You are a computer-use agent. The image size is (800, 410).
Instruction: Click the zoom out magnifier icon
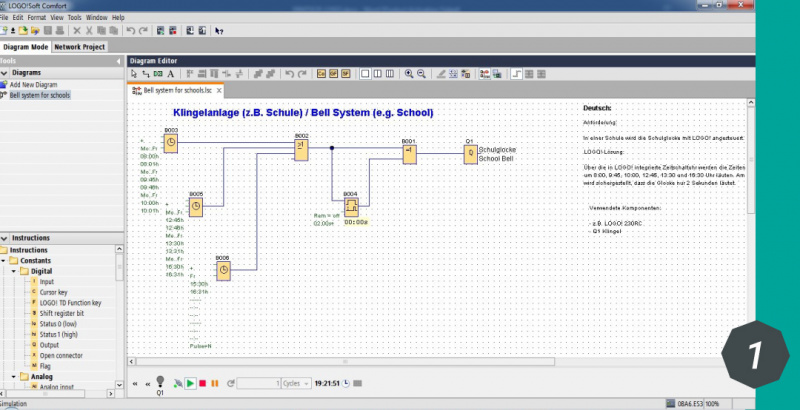coord(421,73)
